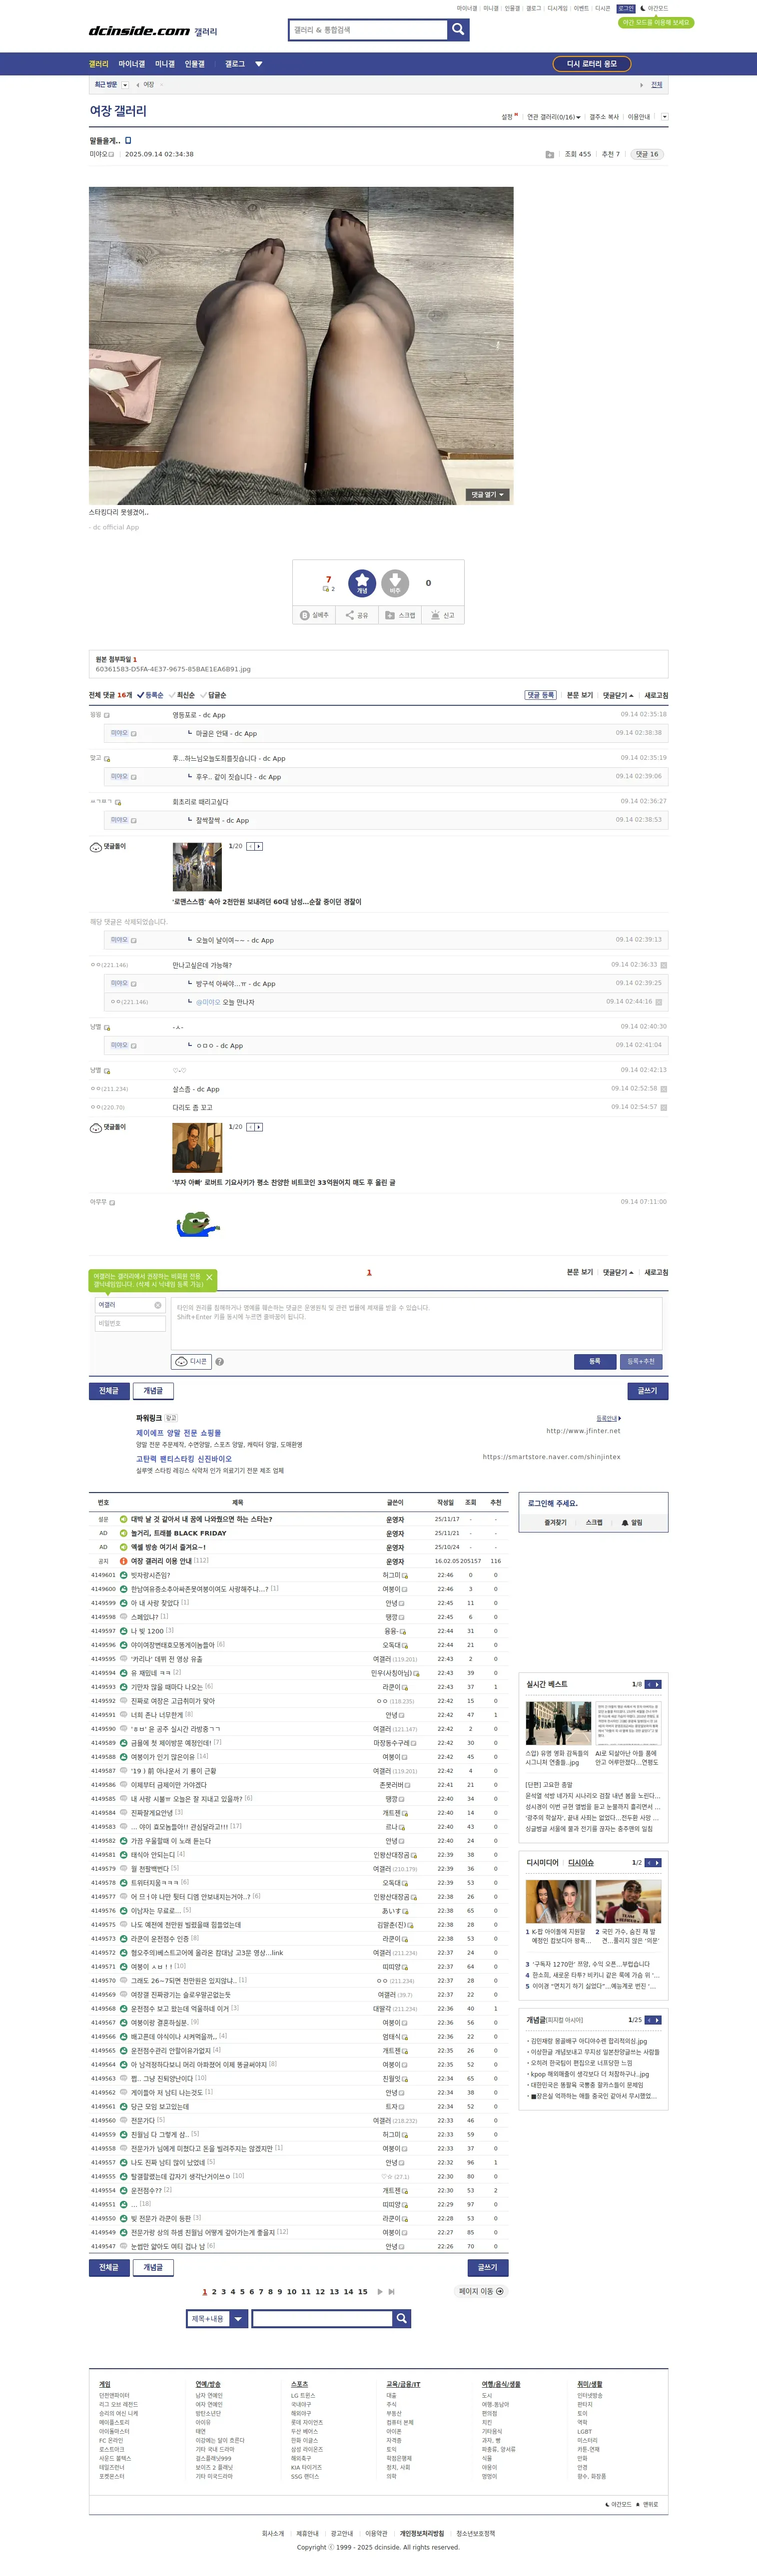The width and height of the screenshot is (757, 2576).
Task: Click next page arrow in pagination
Action: pyautogui.click(x=380, y=2291)
